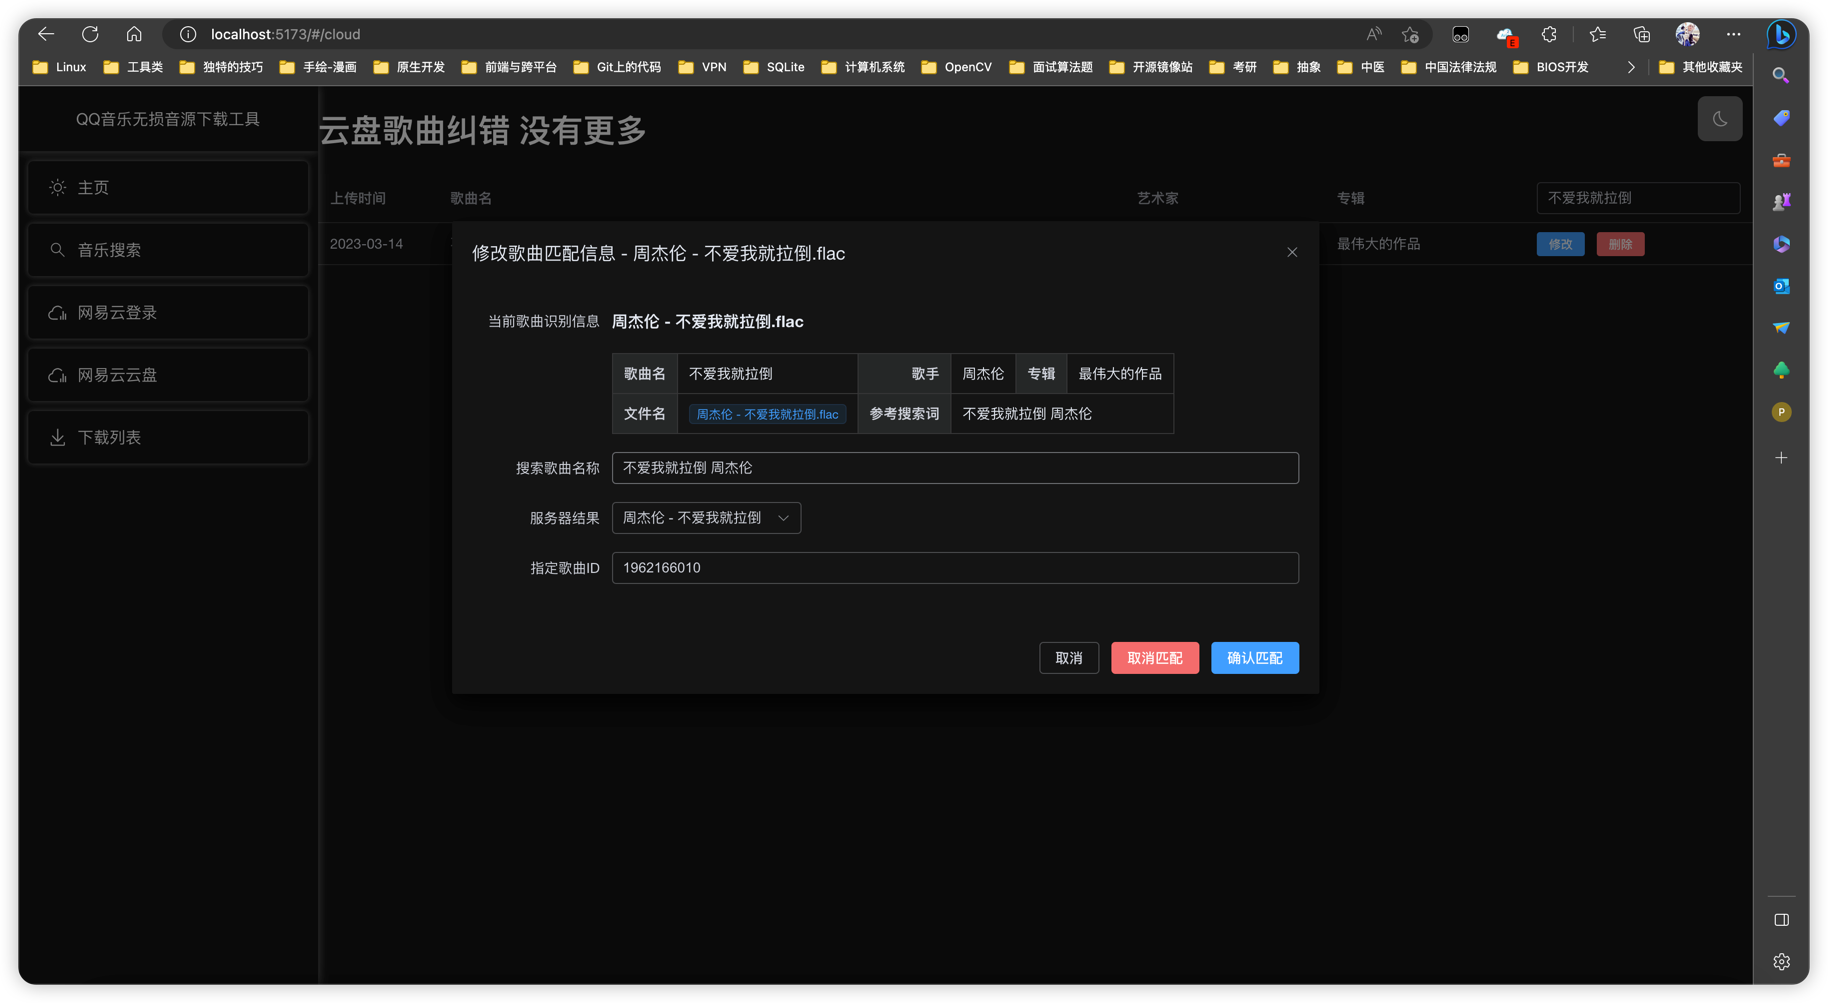Open the yellow P sidebar icon
Screen dimensions: 1828x1003
click(x=1781, y=412)
